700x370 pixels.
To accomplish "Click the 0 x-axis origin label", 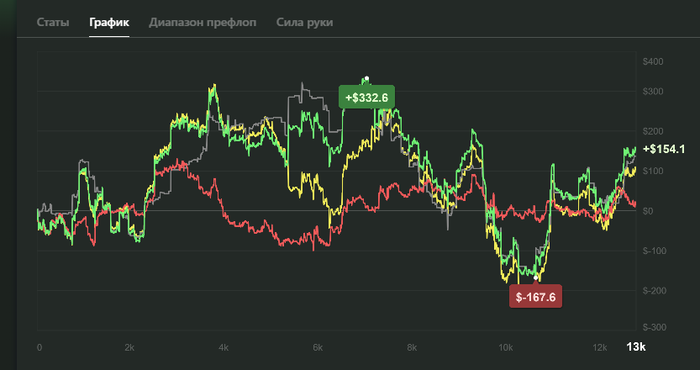I will 39,347.
